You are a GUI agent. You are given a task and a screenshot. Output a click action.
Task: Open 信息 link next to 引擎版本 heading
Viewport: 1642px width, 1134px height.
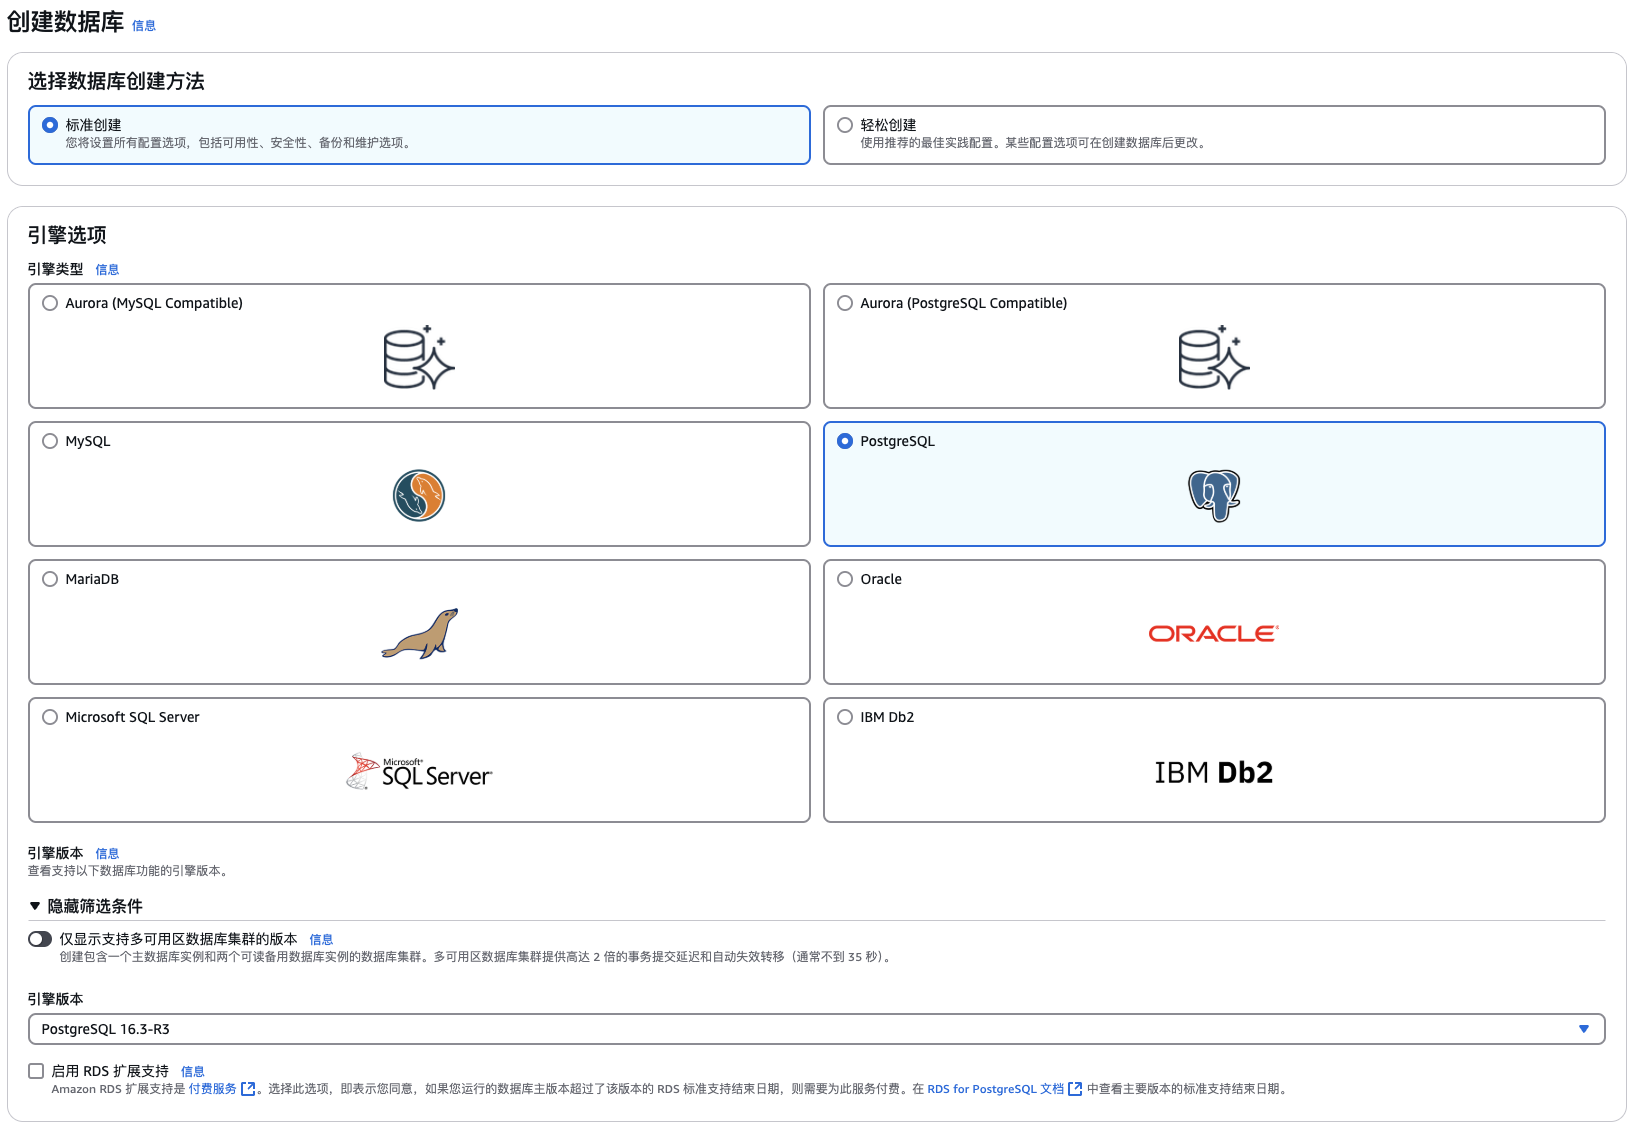[x=107, y=854]
